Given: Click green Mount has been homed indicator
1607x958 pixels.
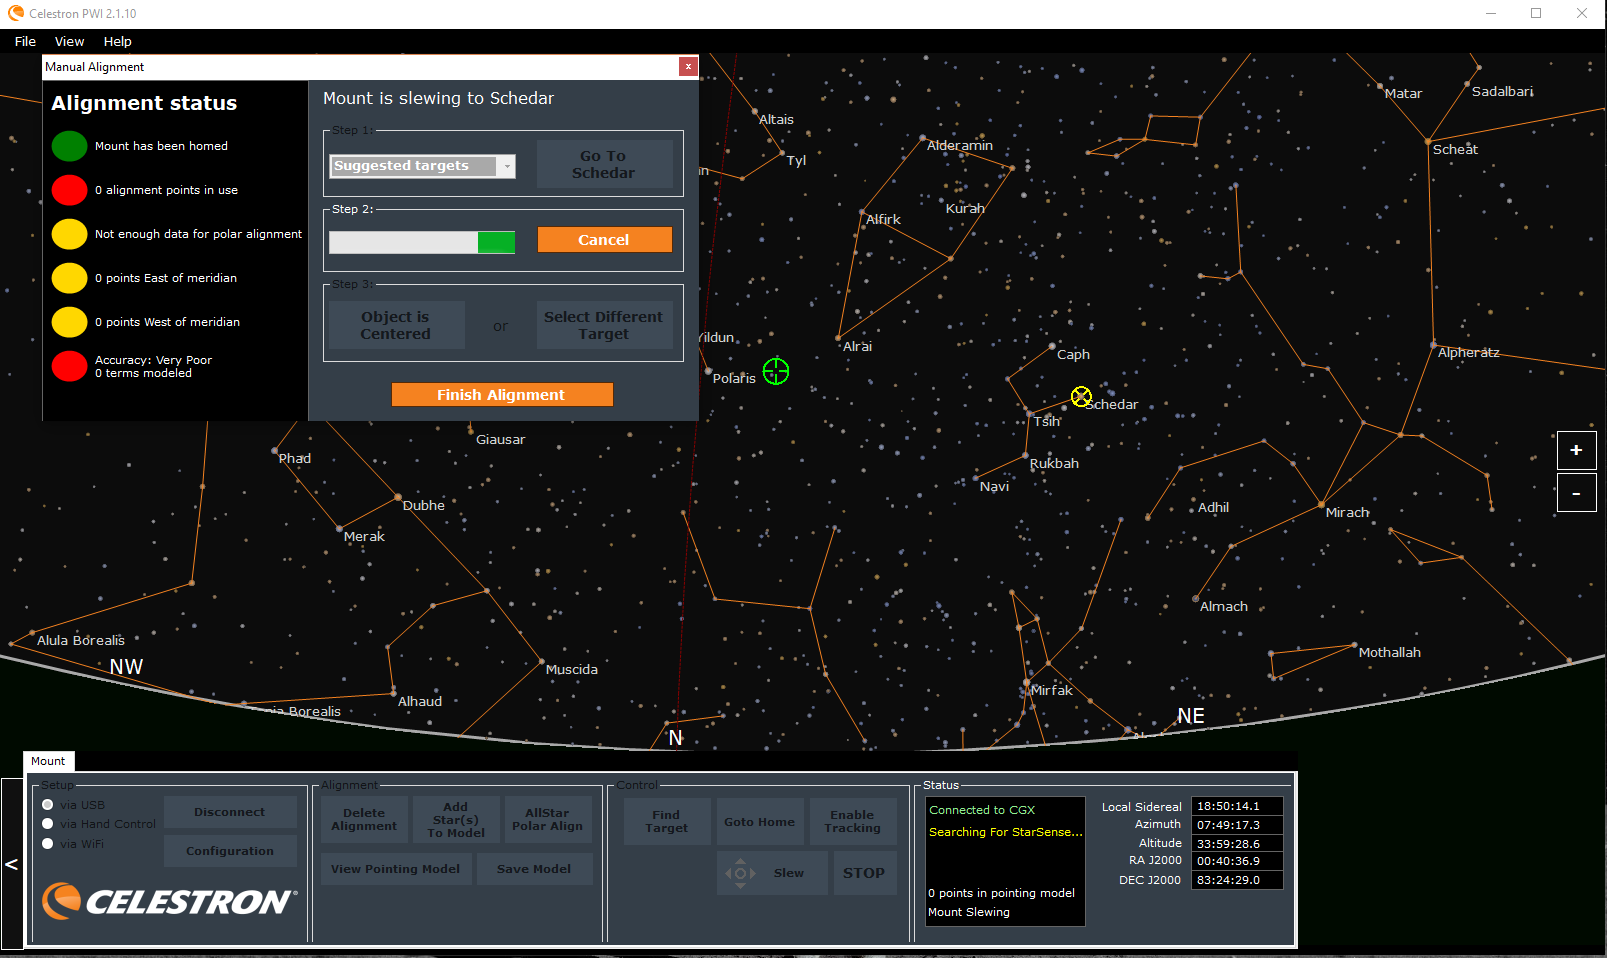Looking at the screenshot, I should coord(70,146).
